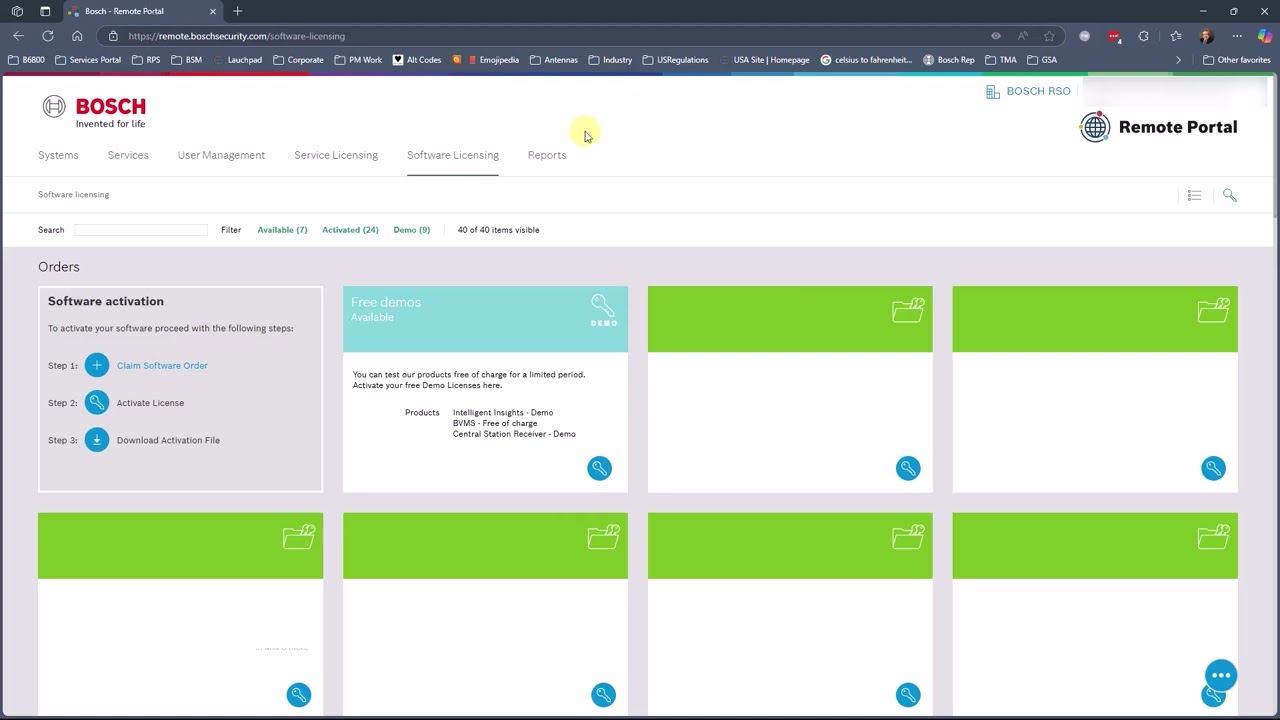Select the Software Licensing tab

(x=453, y=155)
